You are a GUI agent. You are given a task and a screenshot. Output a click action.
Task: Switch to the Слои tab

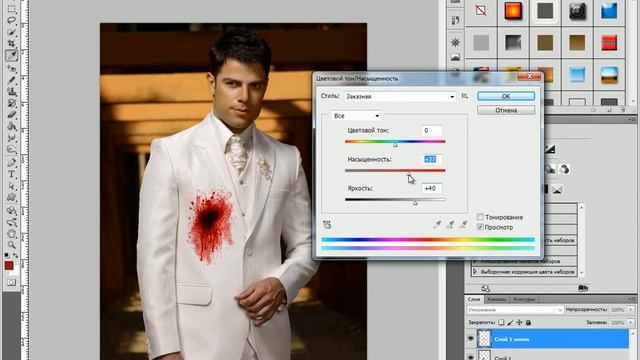pos(474,299)
